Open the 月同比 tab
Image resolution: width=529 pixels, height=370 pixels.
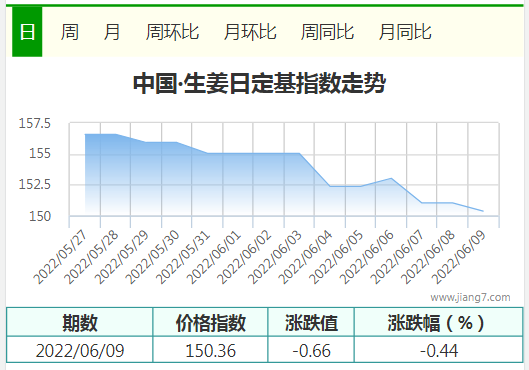tap(405, 32)
